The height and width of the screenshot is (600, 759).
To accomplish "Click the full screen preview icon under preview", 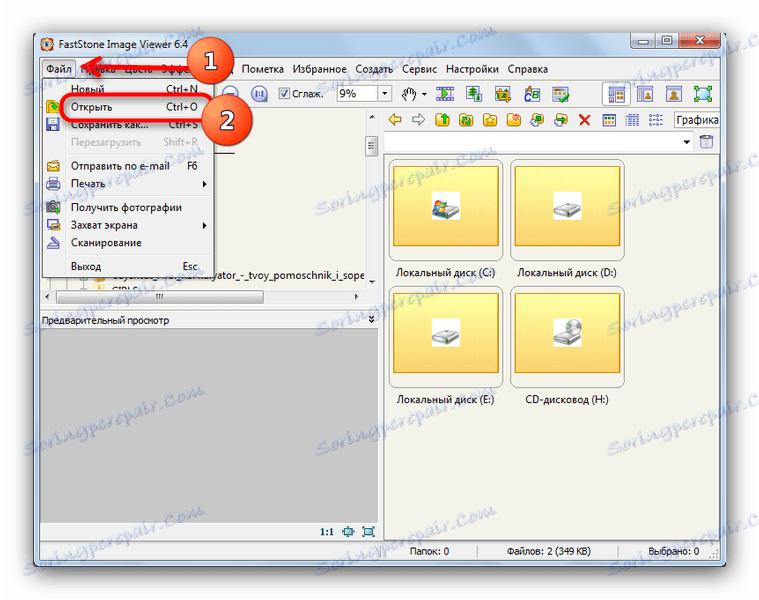I will point(368,532).
